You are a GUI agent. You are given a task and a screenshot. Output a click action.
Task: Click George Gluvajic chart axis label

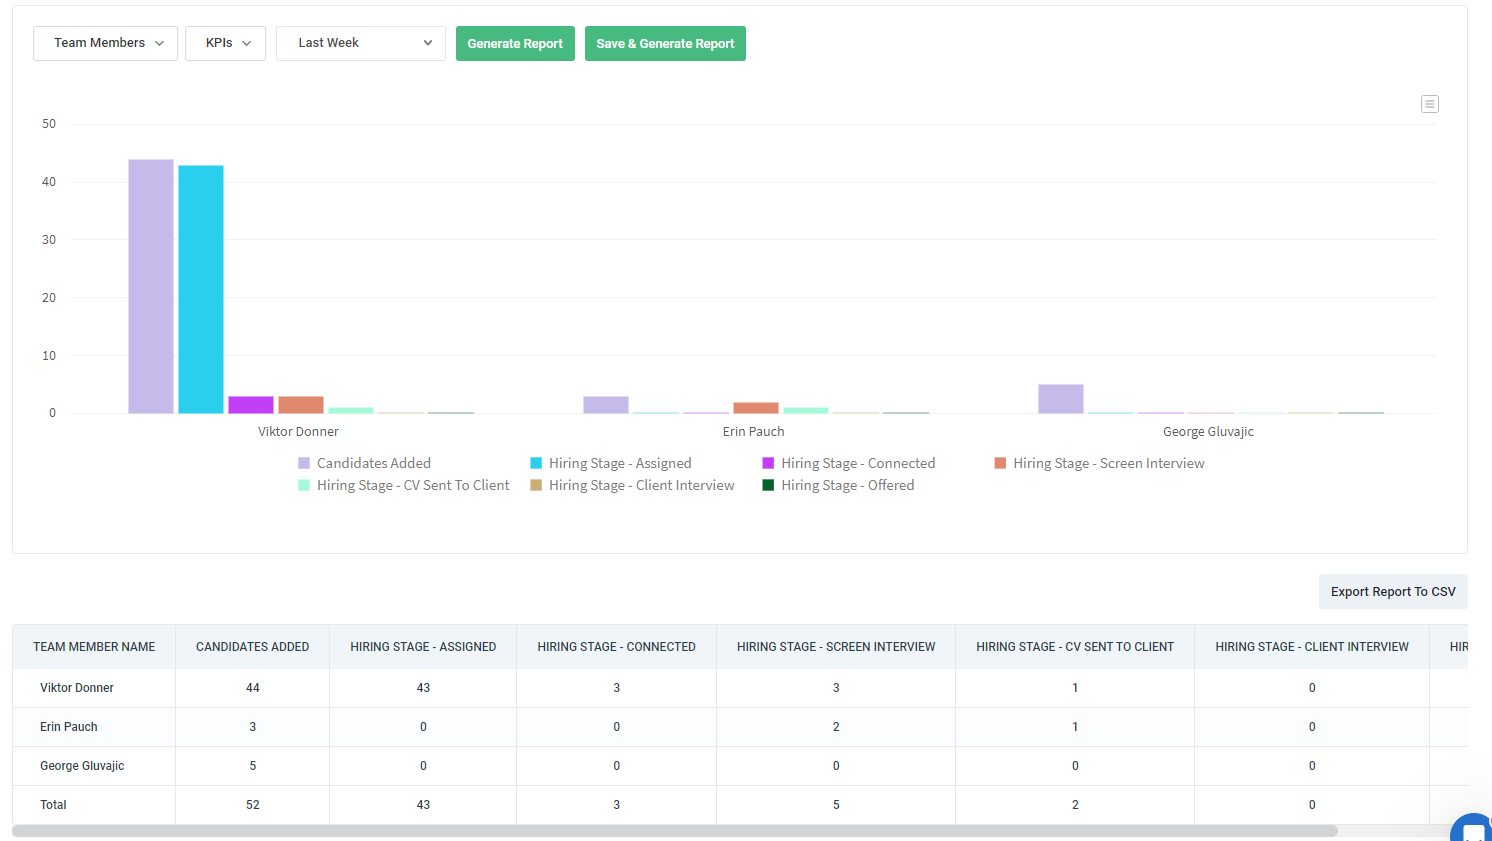[1208, 432]
